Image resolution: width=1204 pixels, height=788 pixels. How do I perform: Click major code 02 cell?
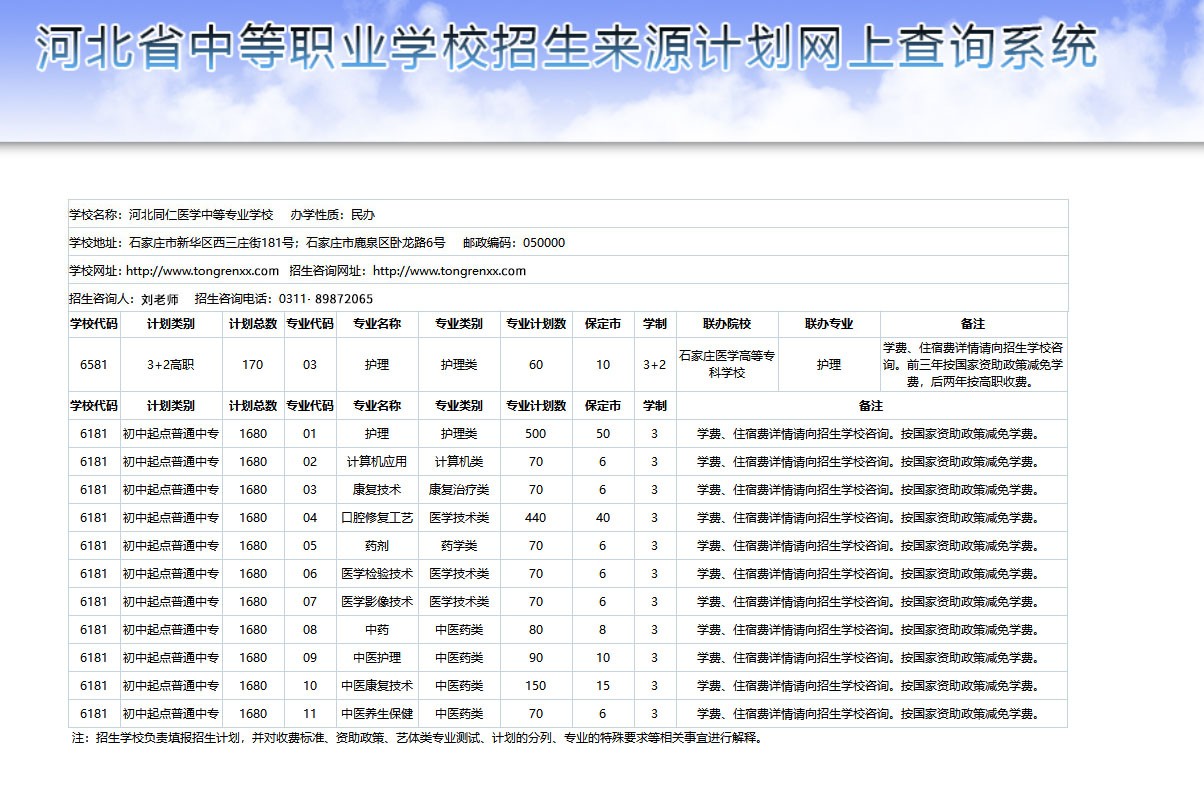pos(310,462)
